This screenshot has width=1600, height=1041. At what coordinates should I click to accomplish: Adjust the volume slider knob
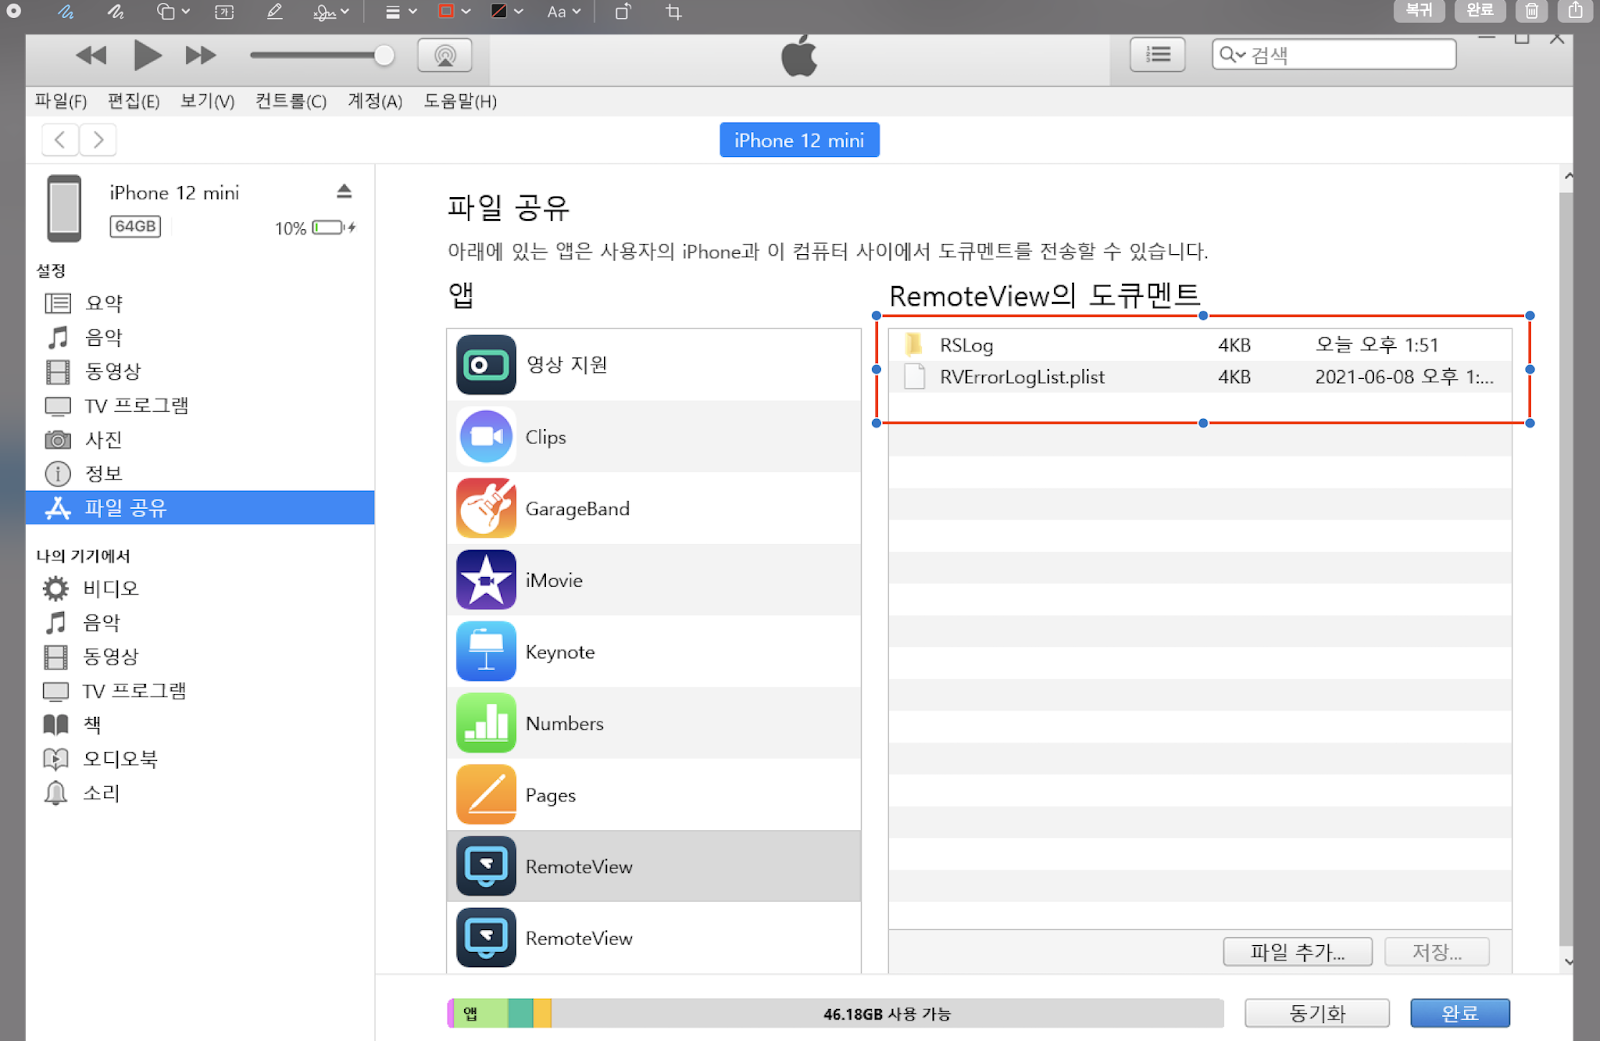384,56
